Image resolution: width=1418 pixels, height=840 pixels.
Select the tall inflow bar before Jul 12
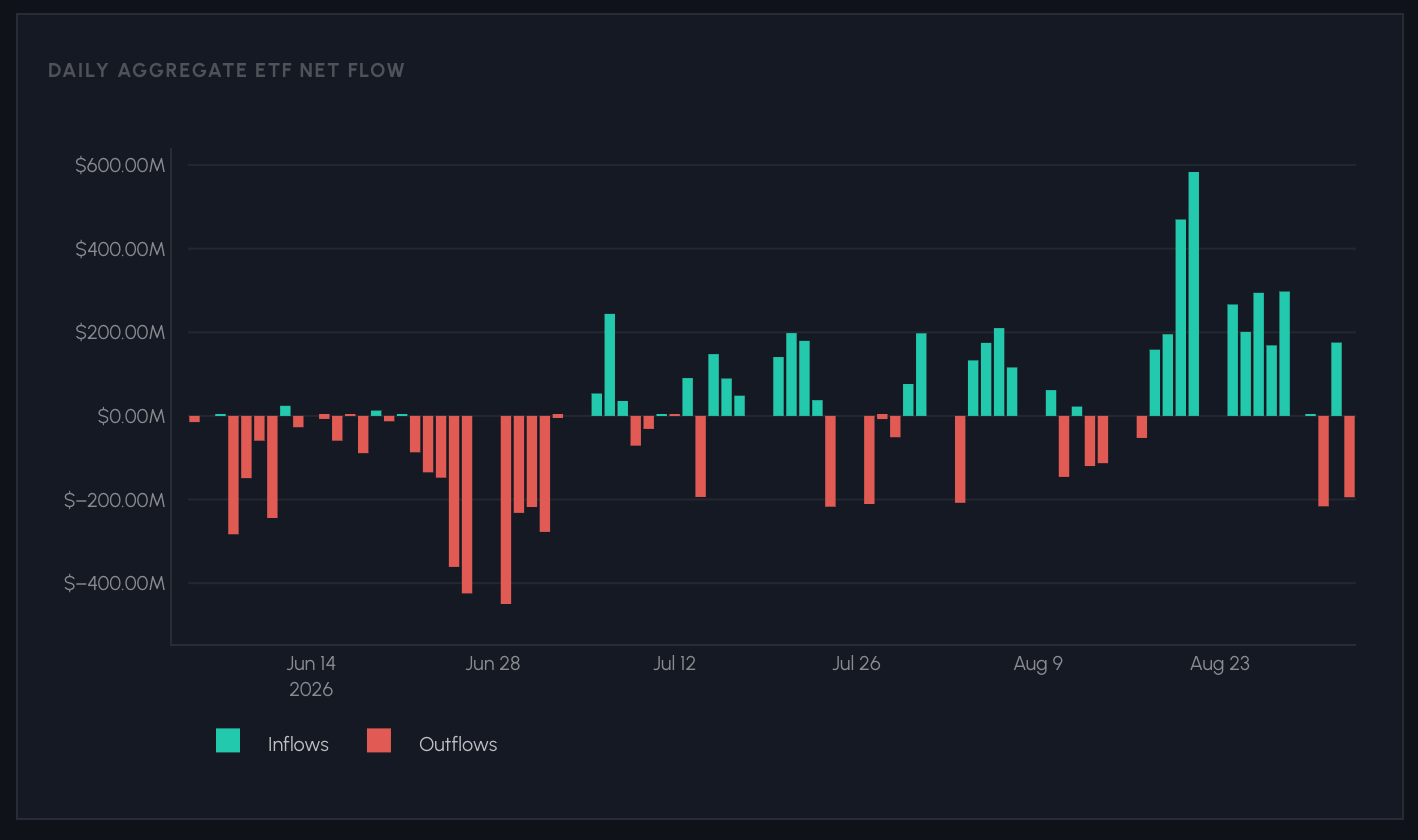(x=610, y=365)
